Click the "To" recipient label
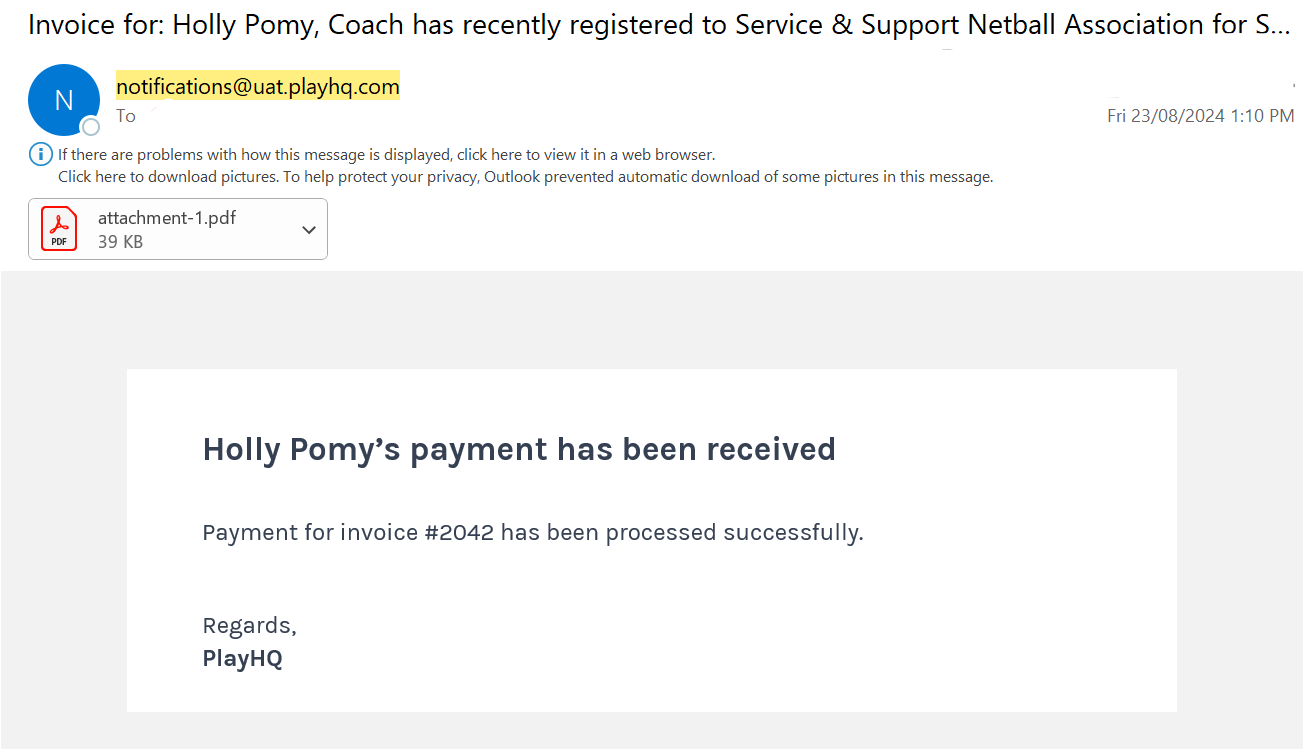 click(126, 116)
